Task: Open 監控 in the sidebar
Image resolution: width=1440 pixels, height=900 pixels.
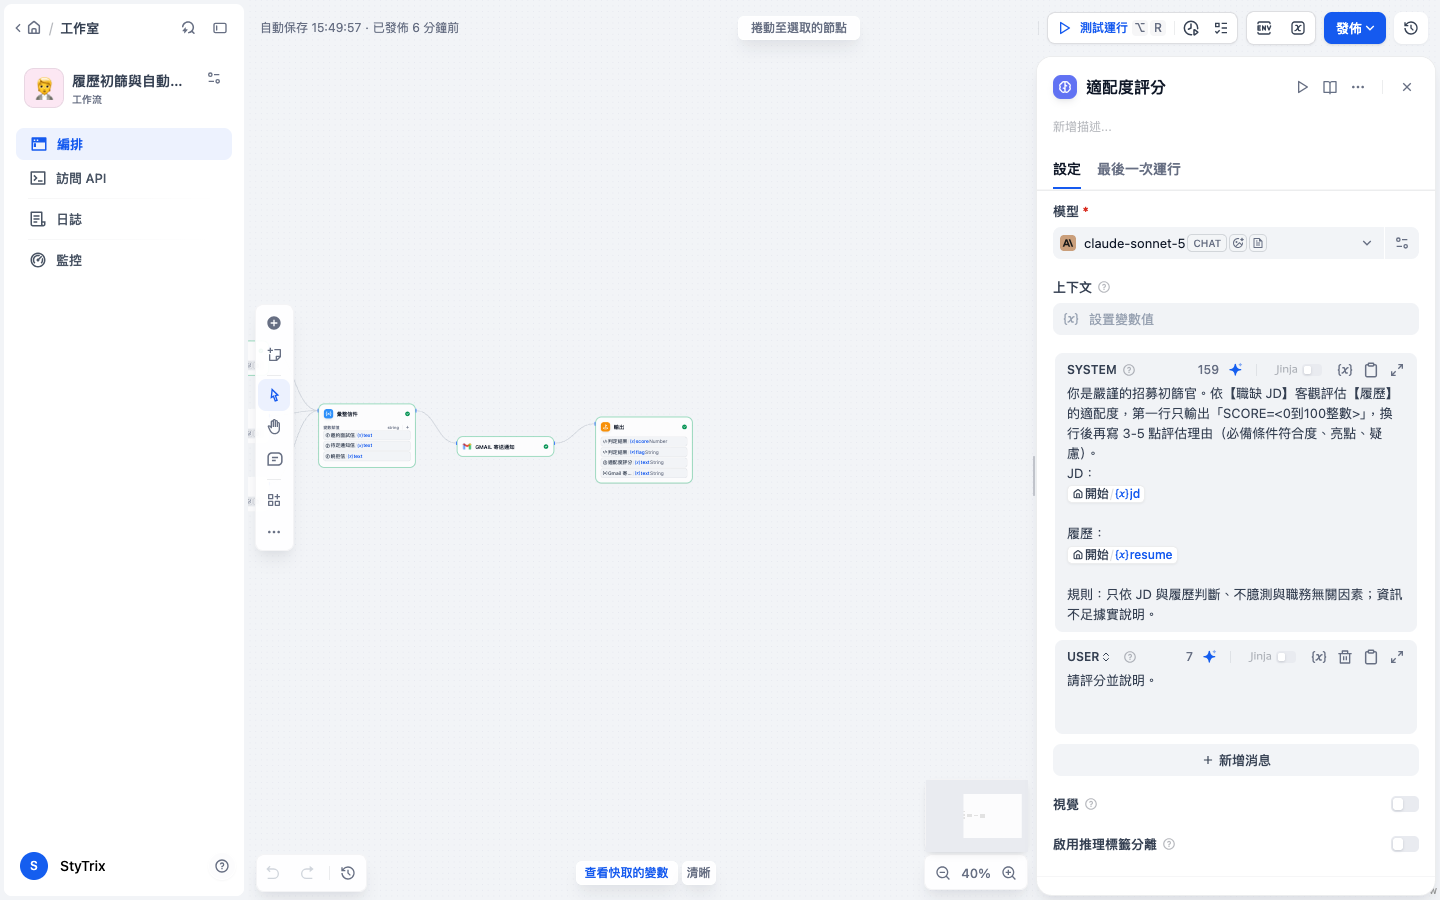Action: pyautogui.click(x=124, y=260)
